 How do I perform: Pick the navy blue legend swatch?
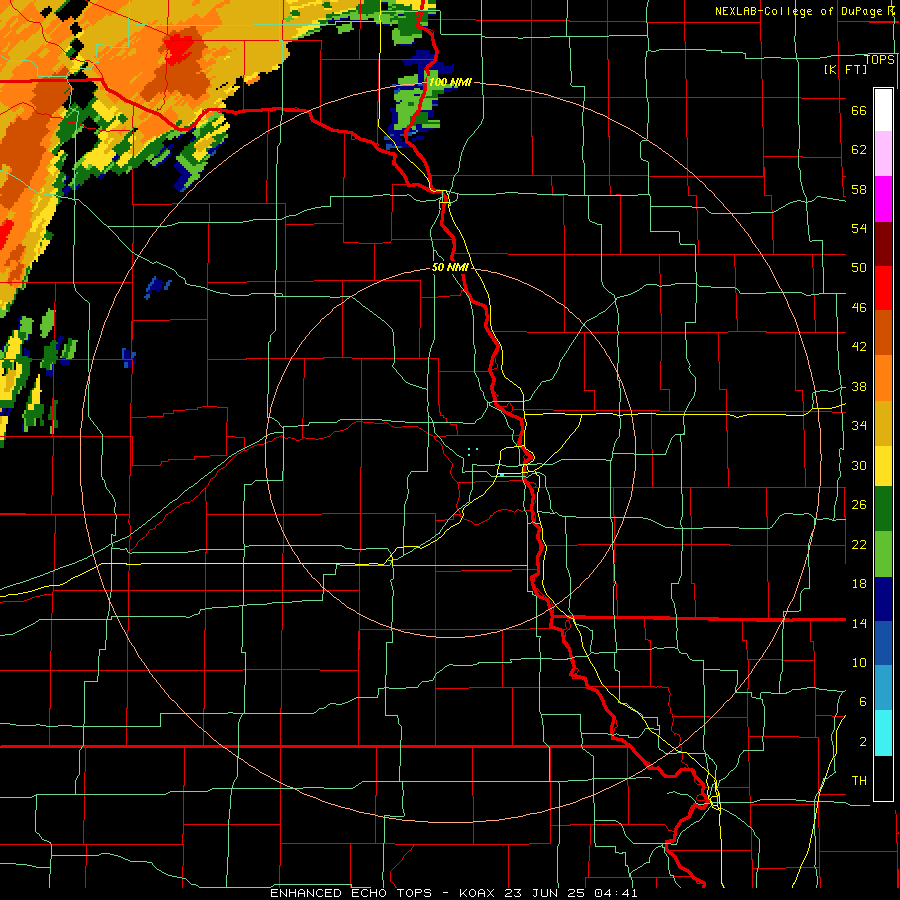(883, 599)
